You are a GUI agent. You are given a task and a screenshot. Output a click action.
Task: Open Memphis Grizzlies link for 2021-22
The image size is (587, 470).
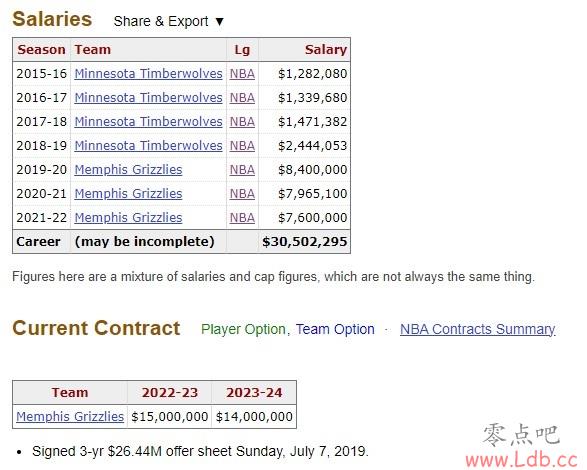click(x=128, y=218)
